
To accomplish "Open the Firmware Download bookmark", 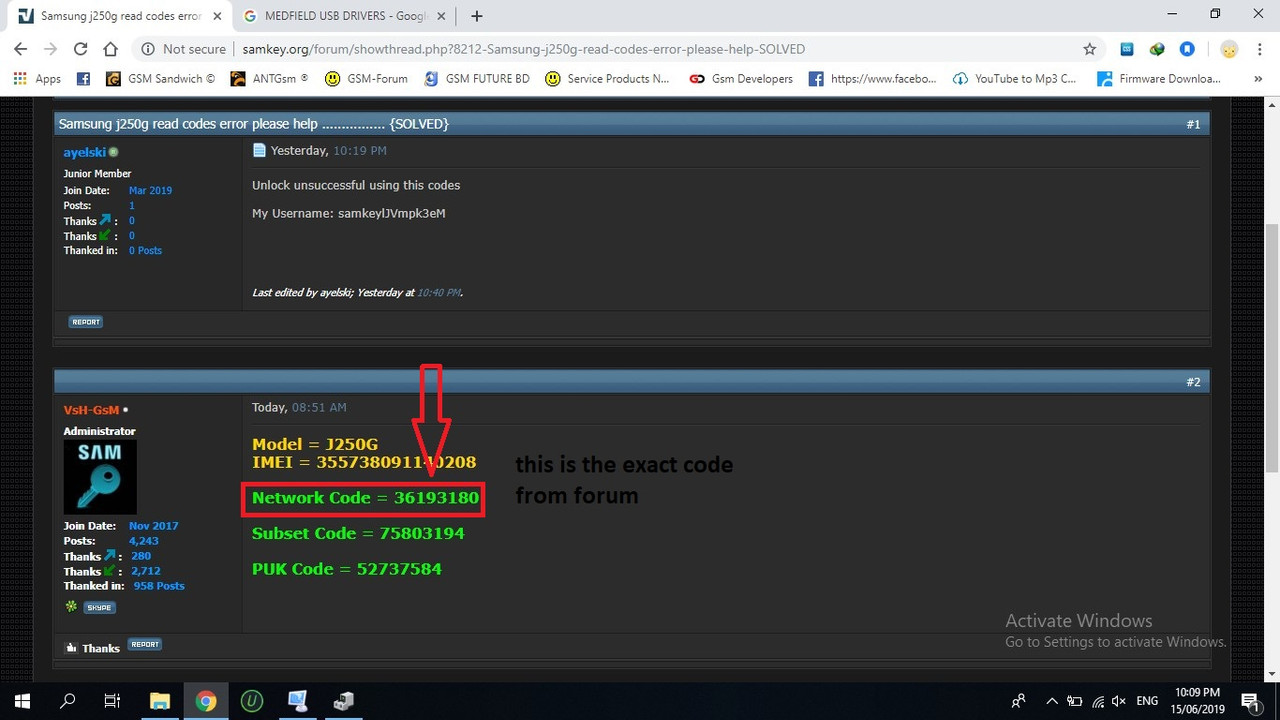I will 1159,78.
